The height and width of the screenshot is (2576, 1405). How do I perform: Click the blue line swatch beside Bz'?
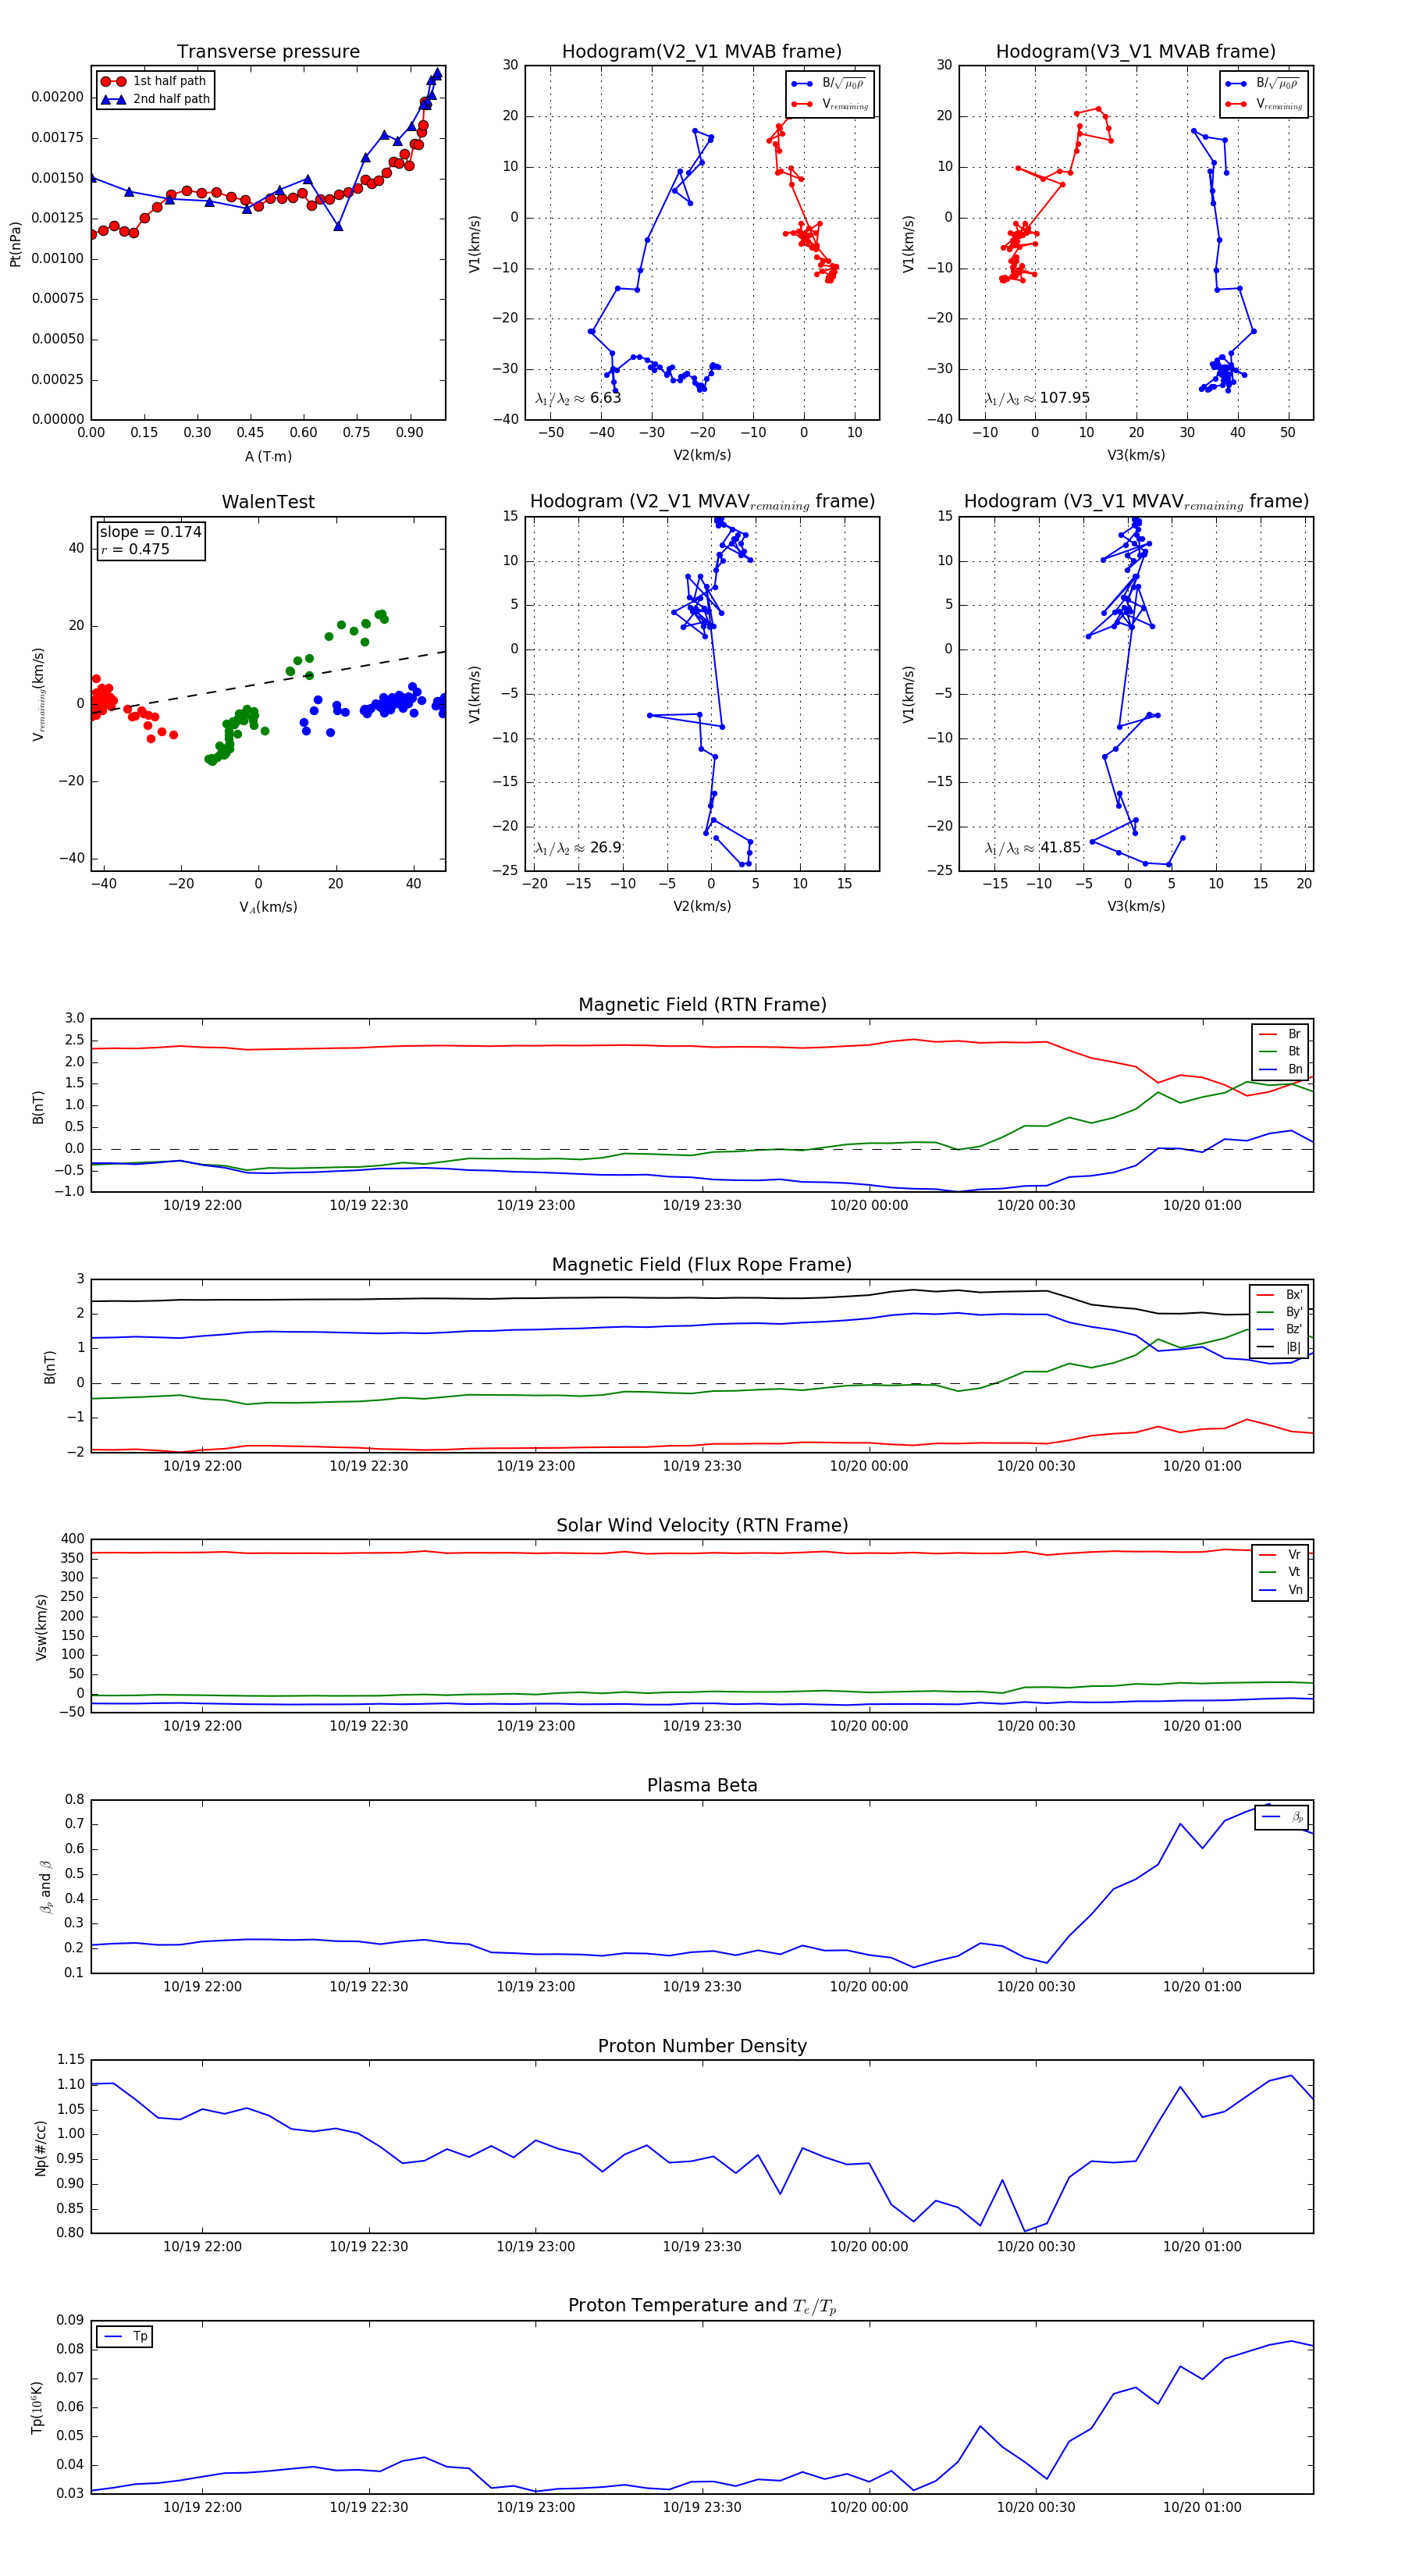click(1265, 1330)
